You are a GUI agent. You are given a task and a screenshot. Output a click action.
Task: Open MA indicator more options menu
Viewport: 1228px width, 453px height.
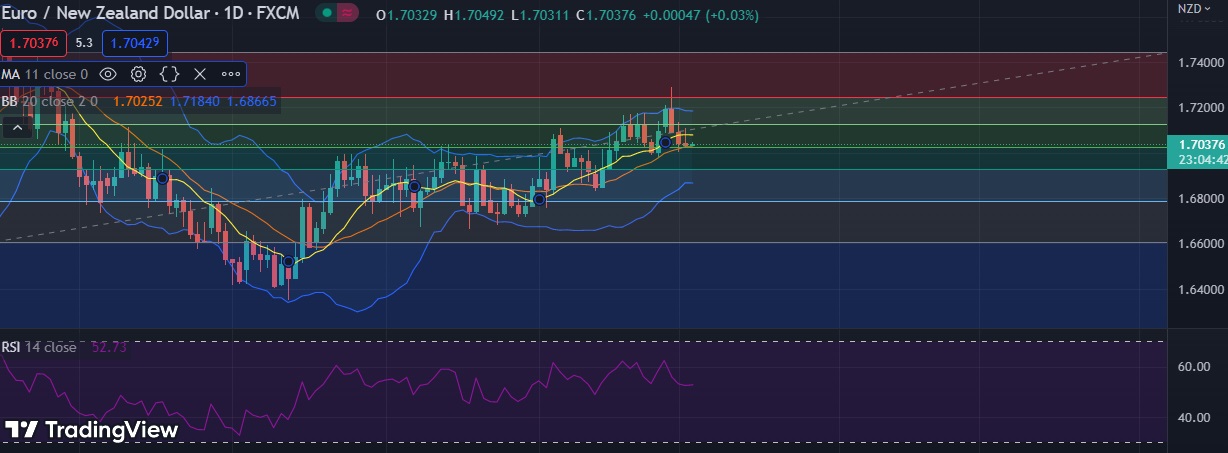(231, 74)
